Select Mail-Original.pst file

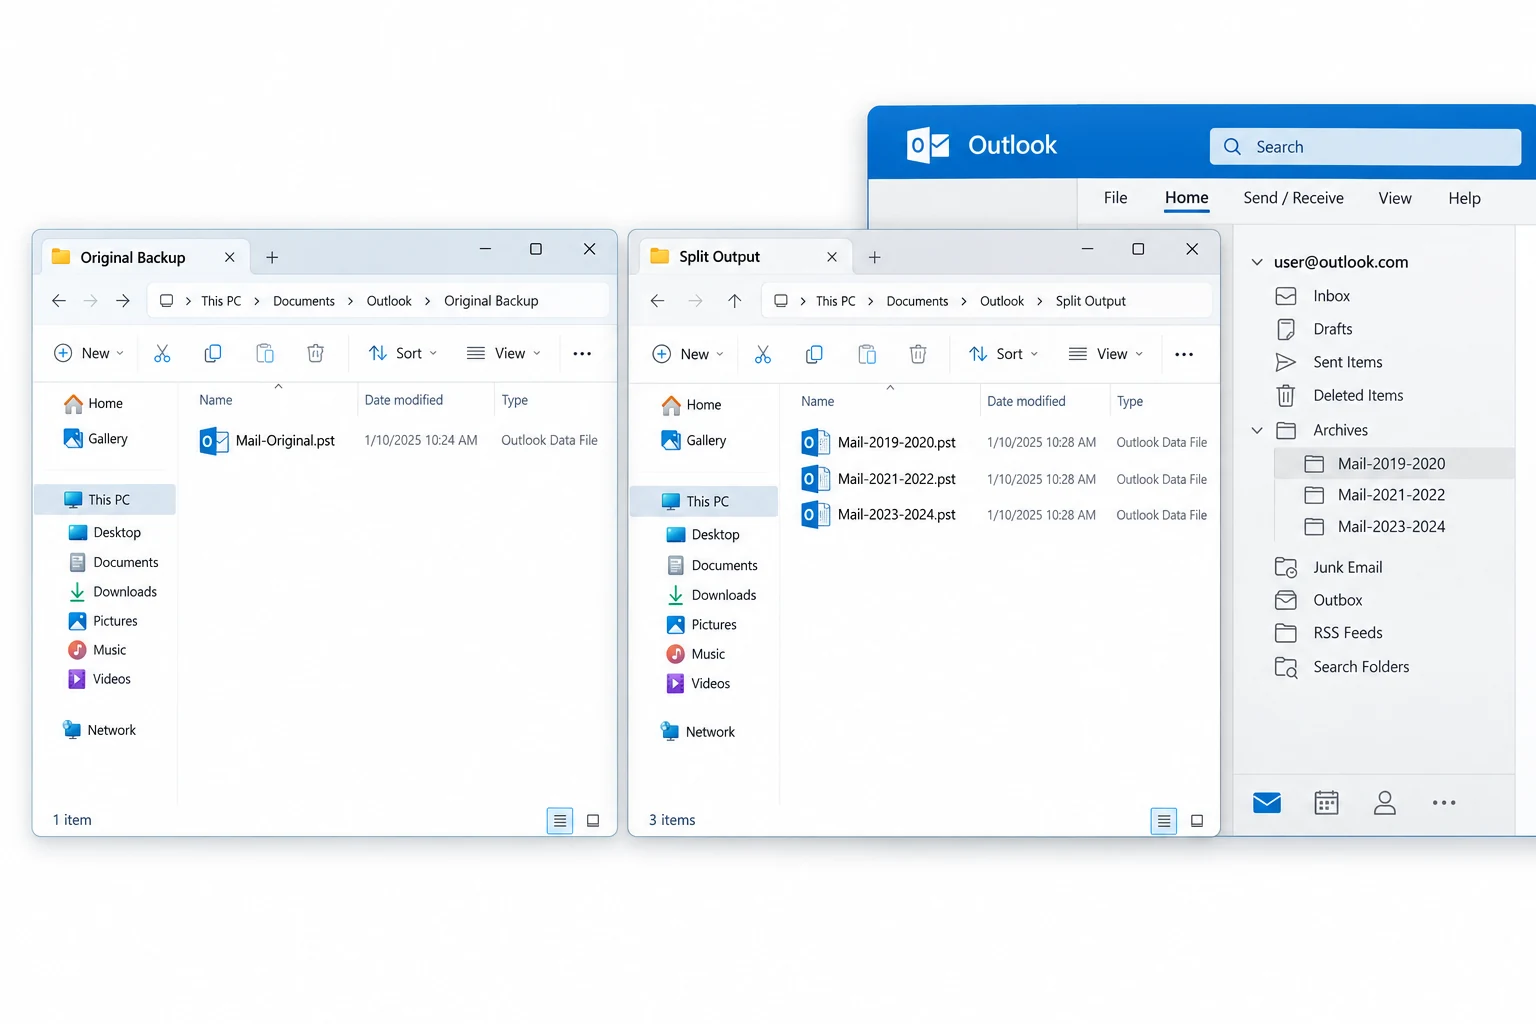tap(285, 440)
